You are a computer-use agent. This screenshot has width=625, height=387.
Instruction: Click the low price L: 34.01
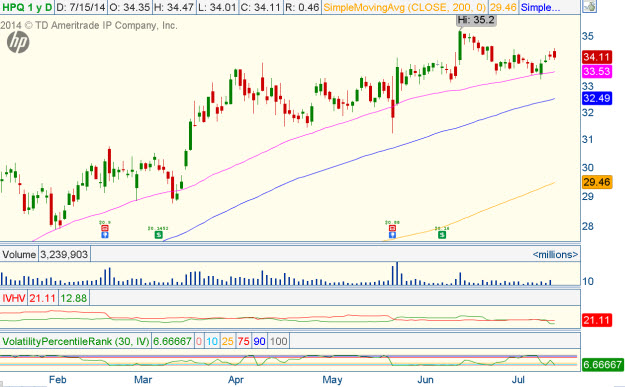(217, 7)
